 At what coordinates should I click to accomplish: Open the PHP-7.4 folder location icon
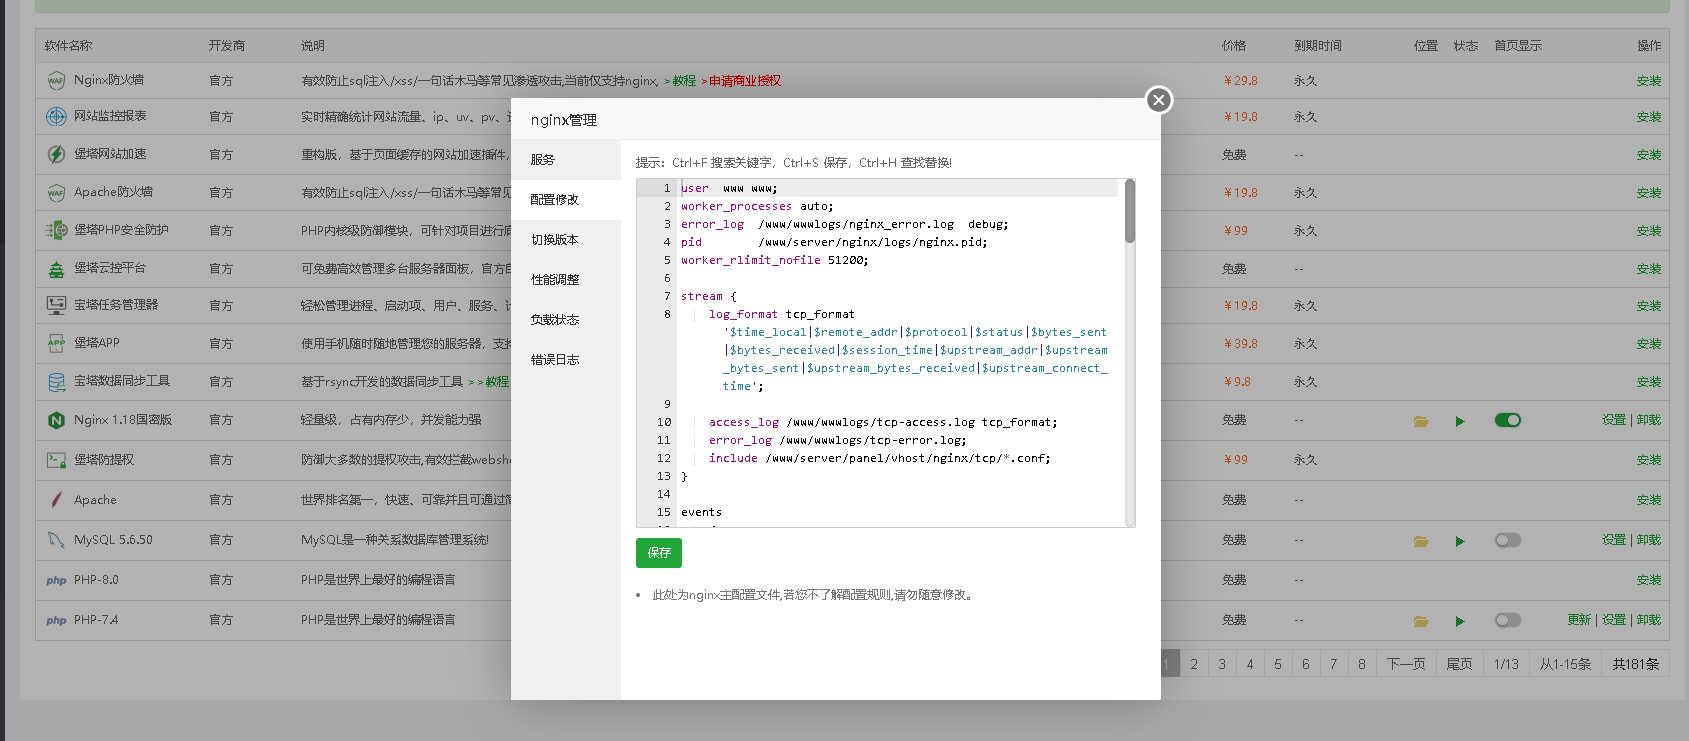pos(1421,621)
